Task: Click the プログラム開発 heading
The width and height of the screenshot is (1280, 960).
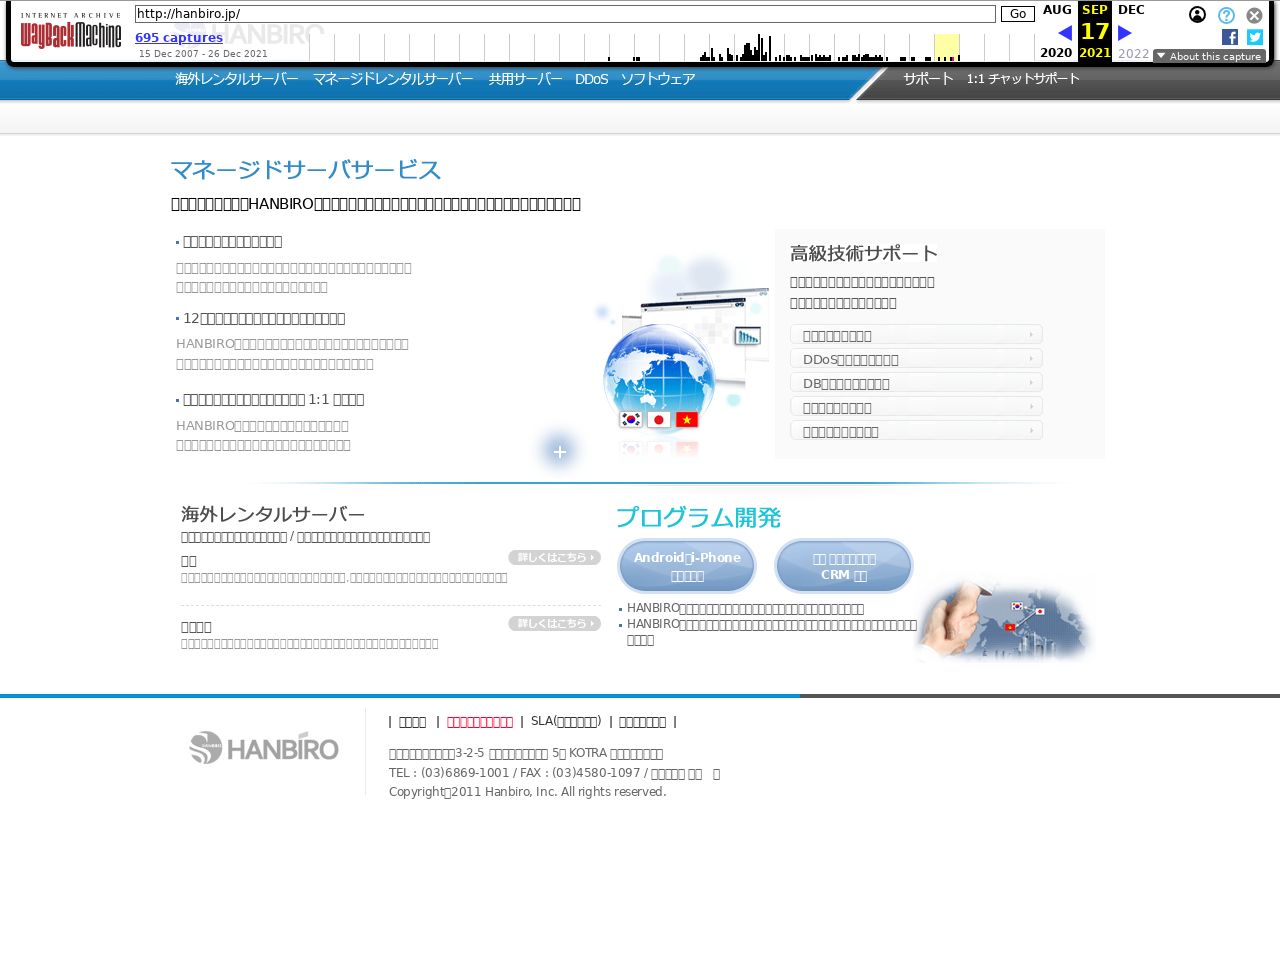Action: pos(698,518)
